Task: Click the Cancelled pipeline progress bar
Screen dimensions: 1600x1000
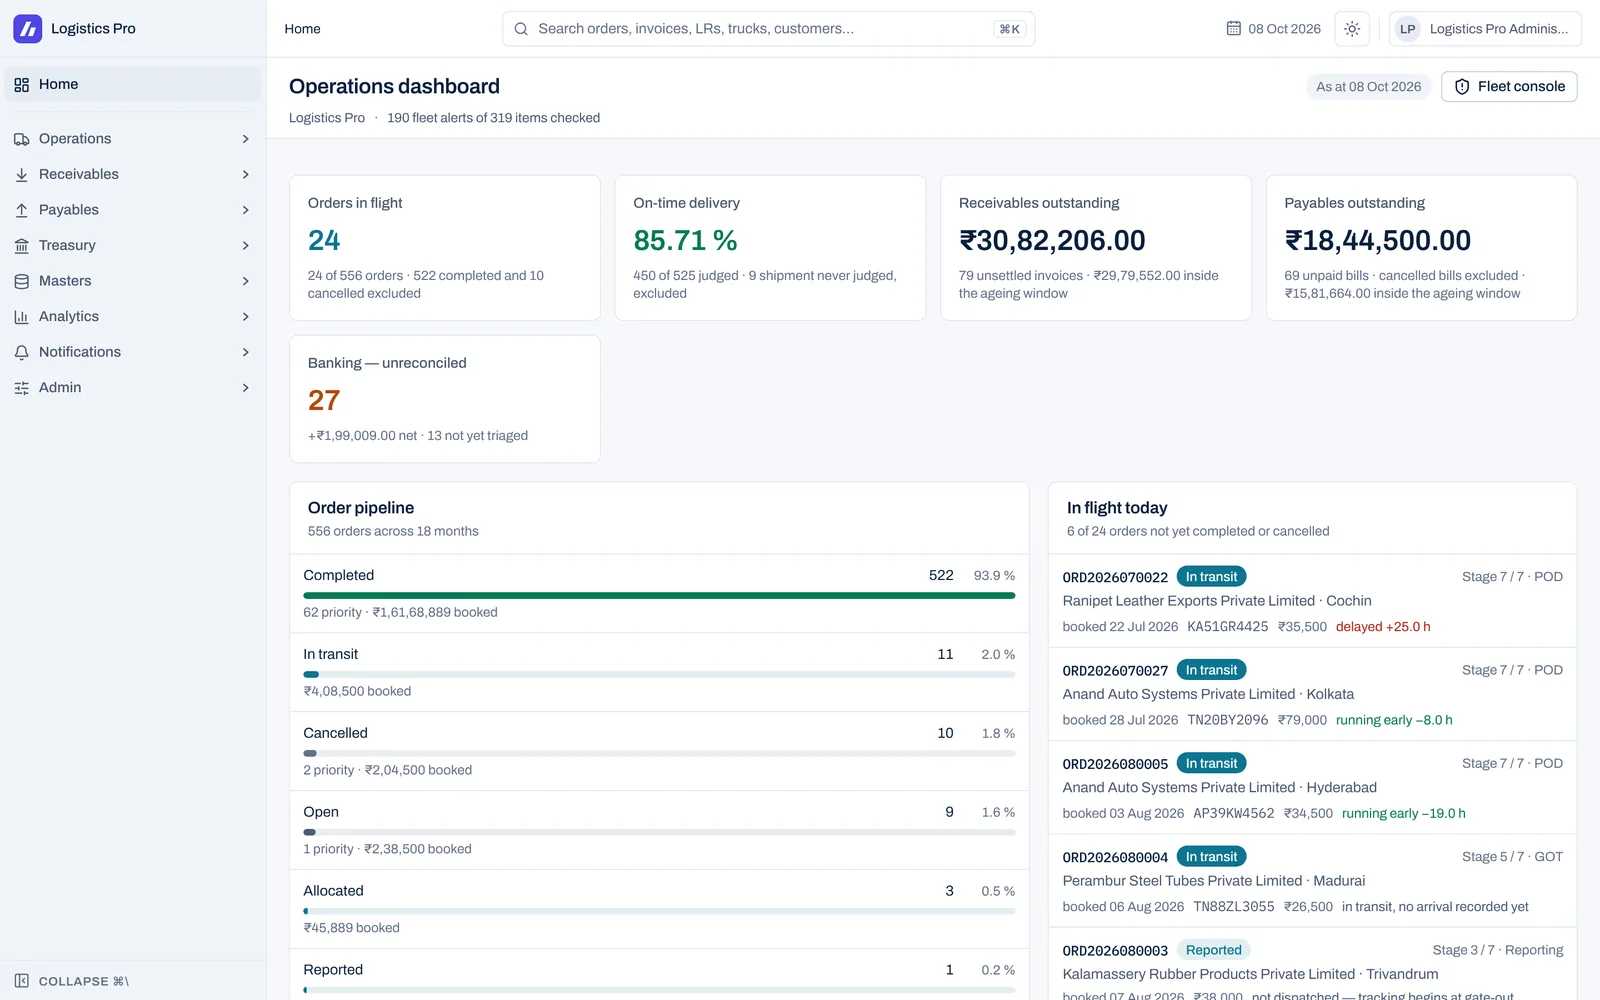Action: pyautogui.click(x=659, y=754)
